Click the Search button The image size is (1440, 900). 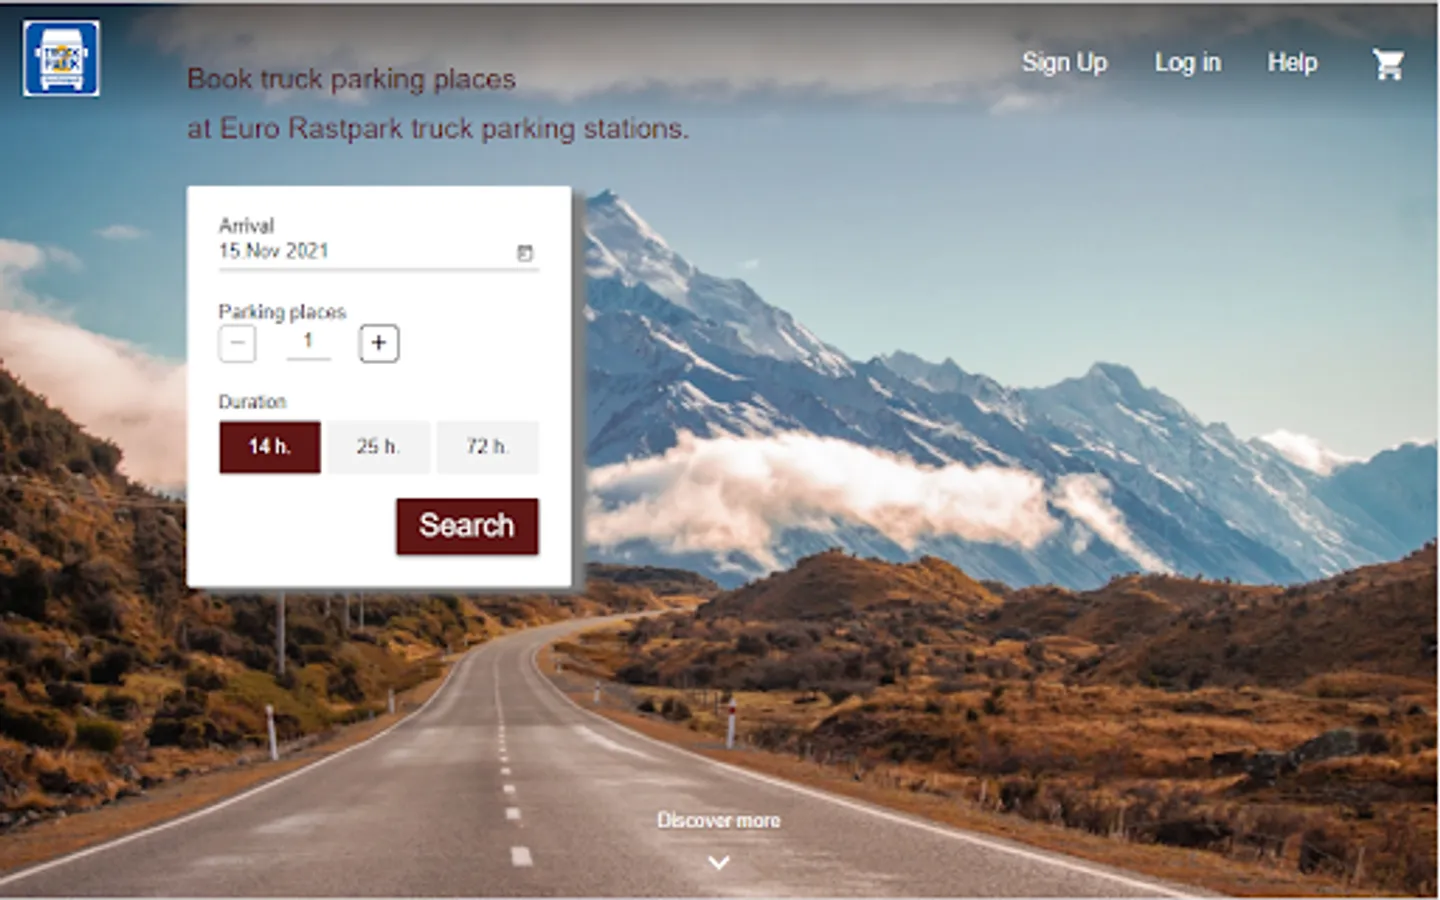click(x=467, y=526)
